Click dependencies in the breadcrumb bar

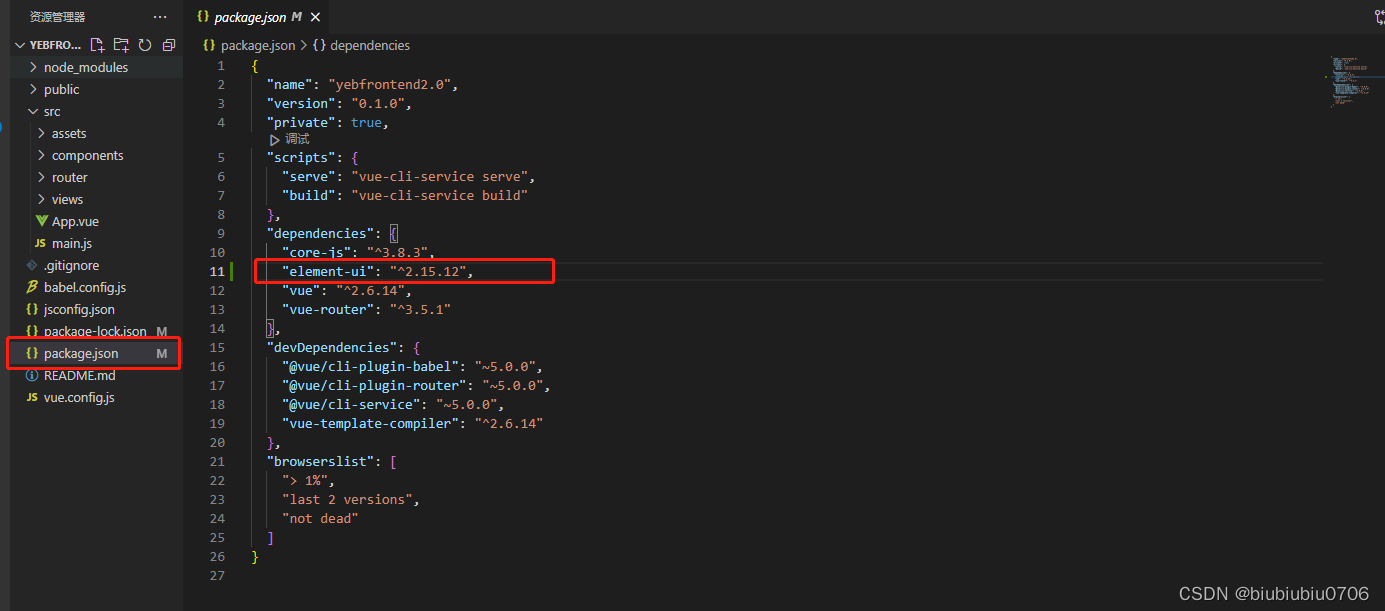point(370,45)
